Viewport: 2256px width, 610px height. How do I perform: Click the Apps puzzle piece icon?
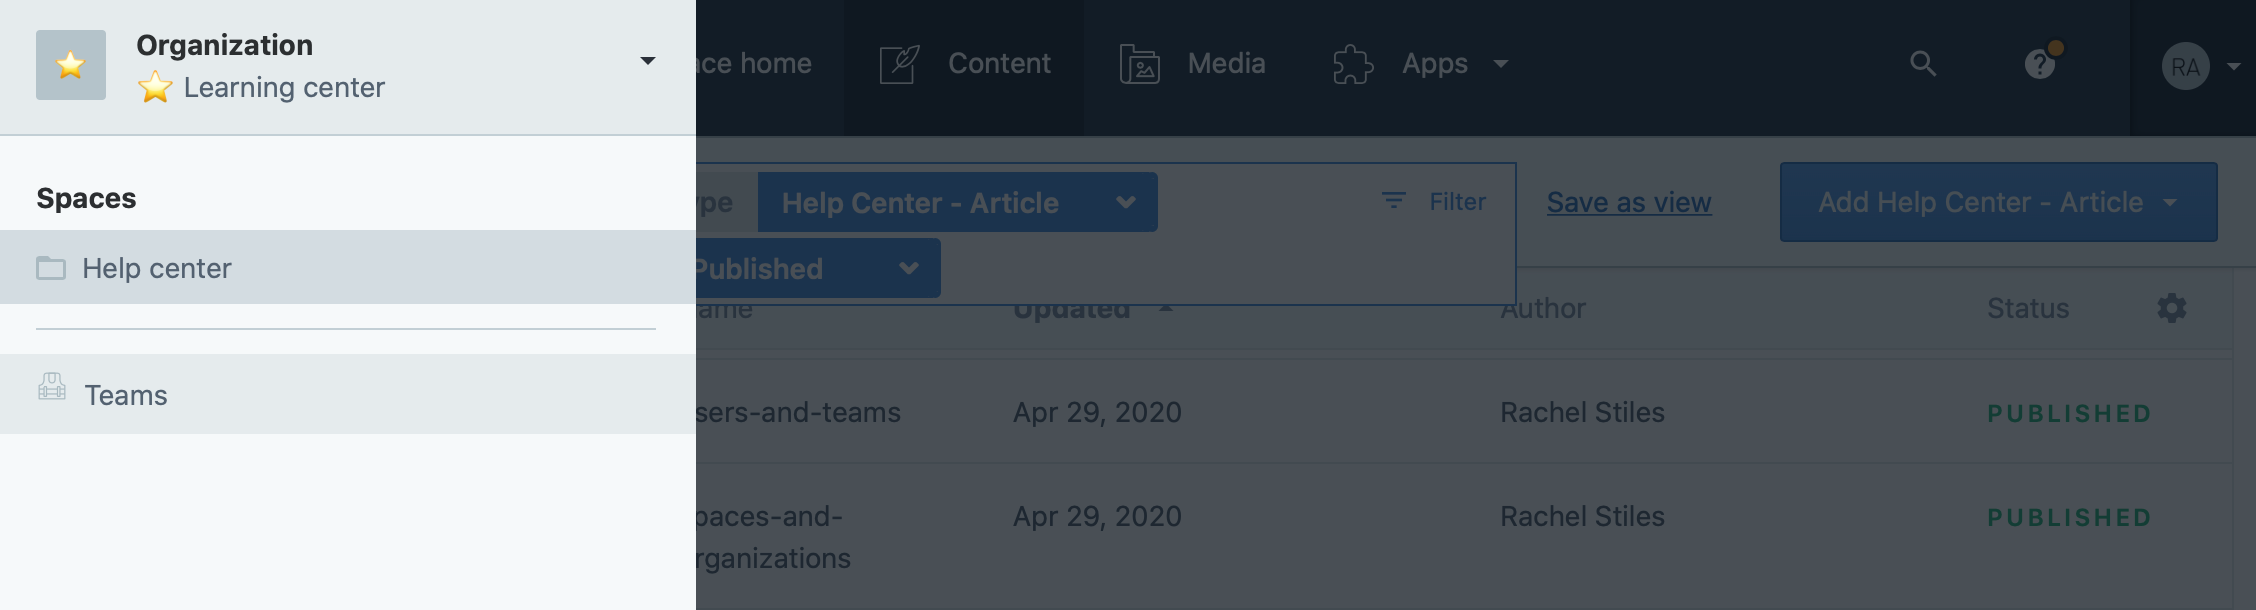pos(1353,64)
